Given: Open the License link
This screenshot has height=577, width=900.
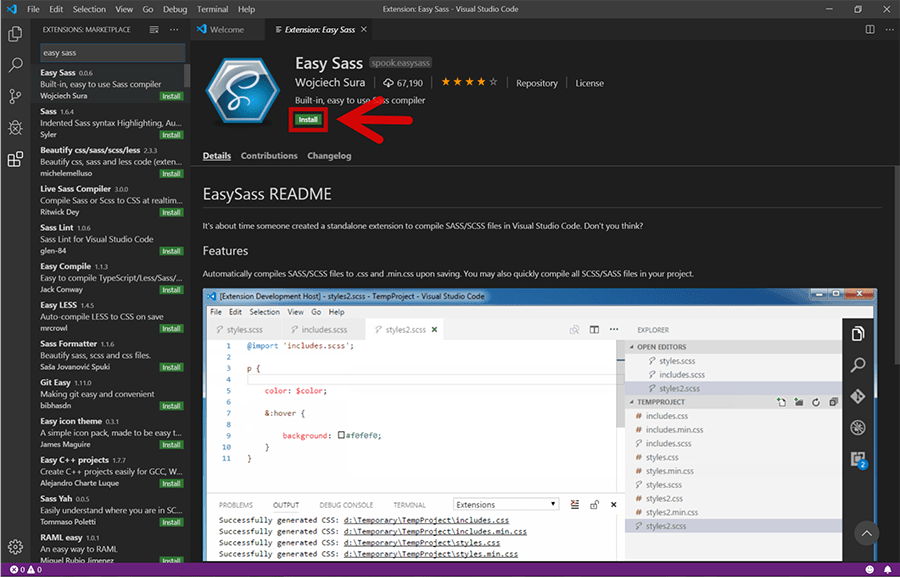Looking at the screenshot, I should coord(589,83).
